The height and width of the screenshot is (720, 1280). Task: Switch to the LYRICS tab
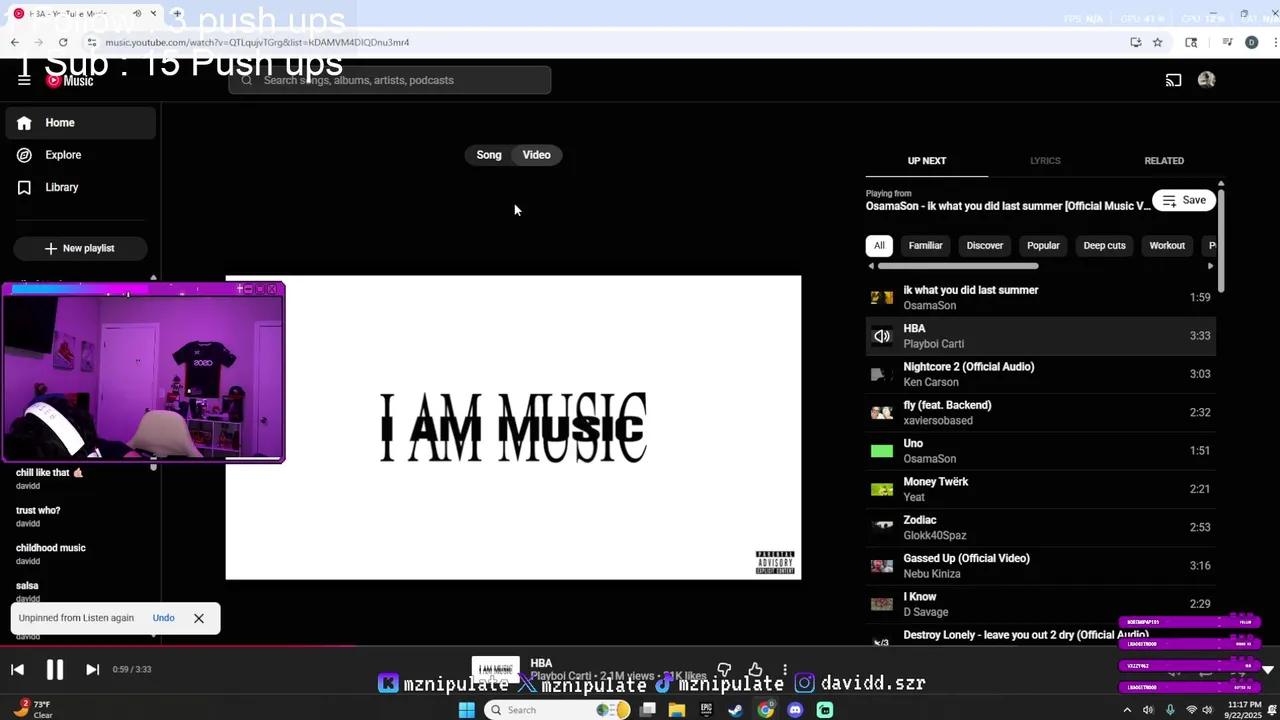pyautogui.click(x=1045, y=161)
